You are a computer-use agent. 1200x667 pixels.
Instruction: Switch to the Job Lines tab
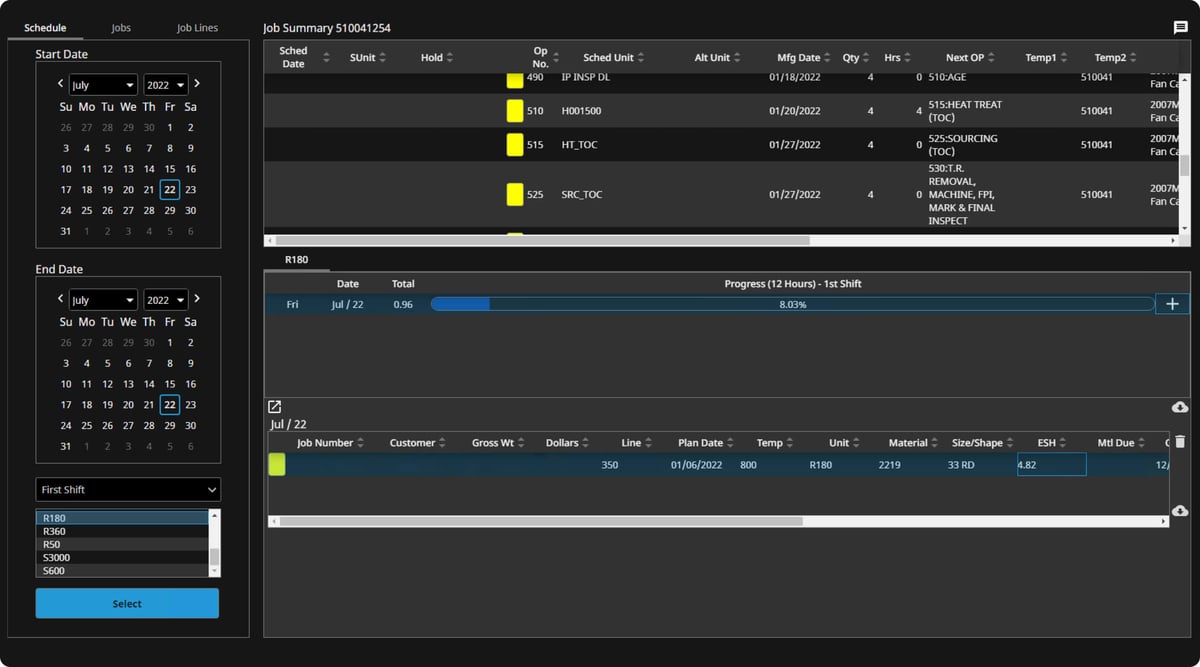click(x=197, y=28)
